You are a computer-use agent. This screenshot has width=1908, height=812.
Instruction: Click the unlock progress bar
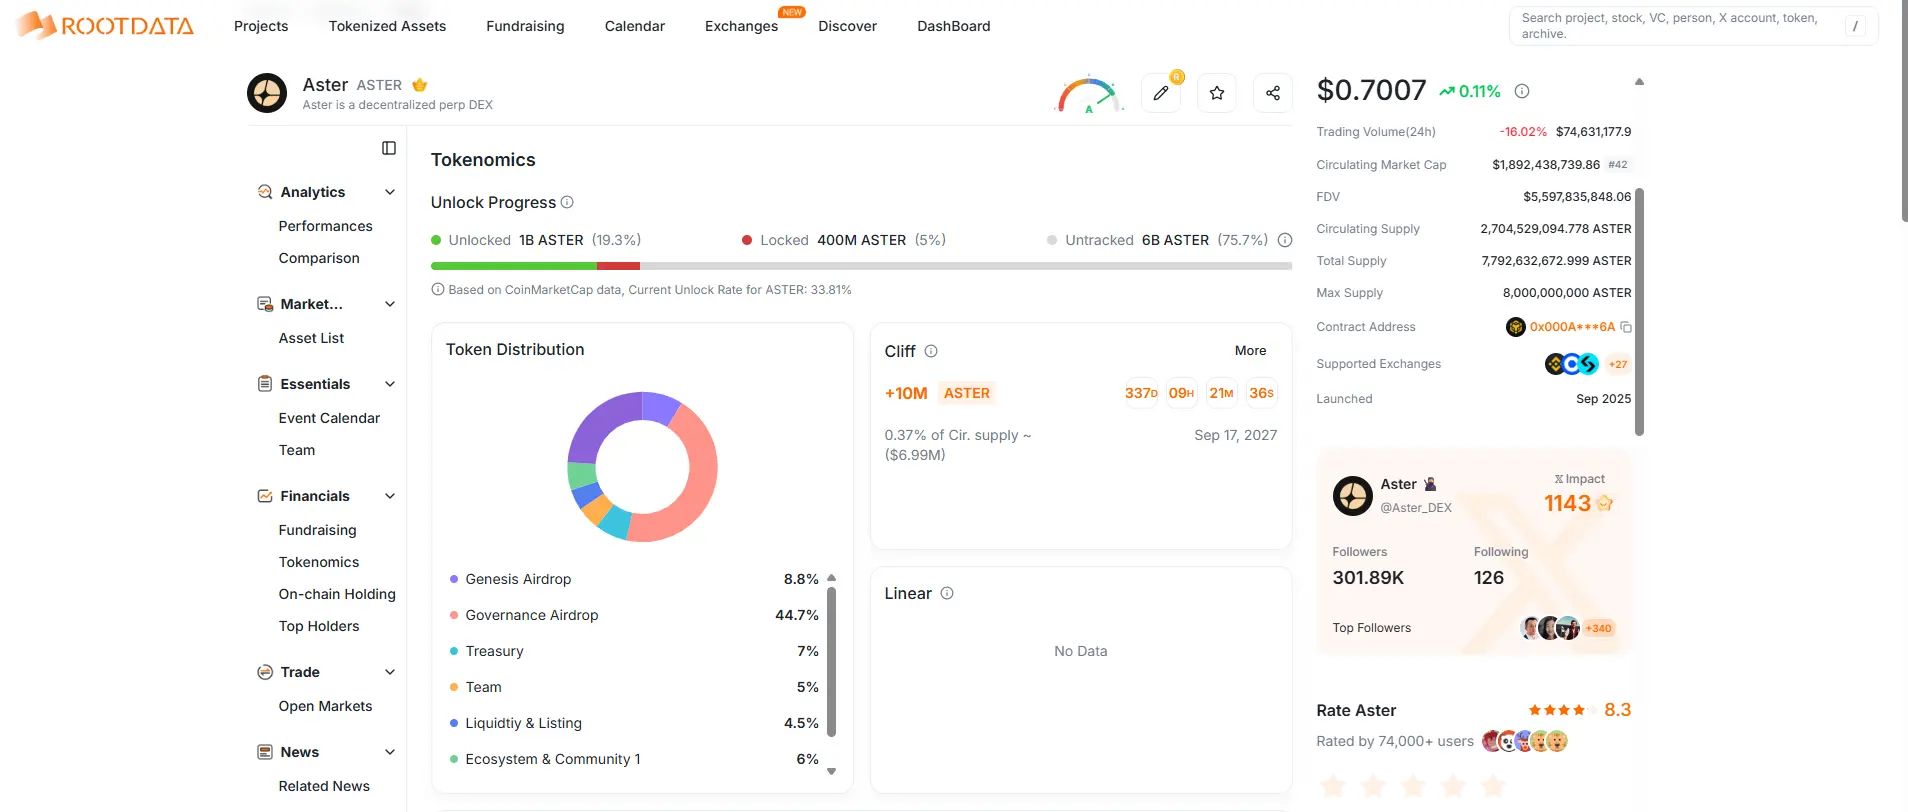[861, 266]
